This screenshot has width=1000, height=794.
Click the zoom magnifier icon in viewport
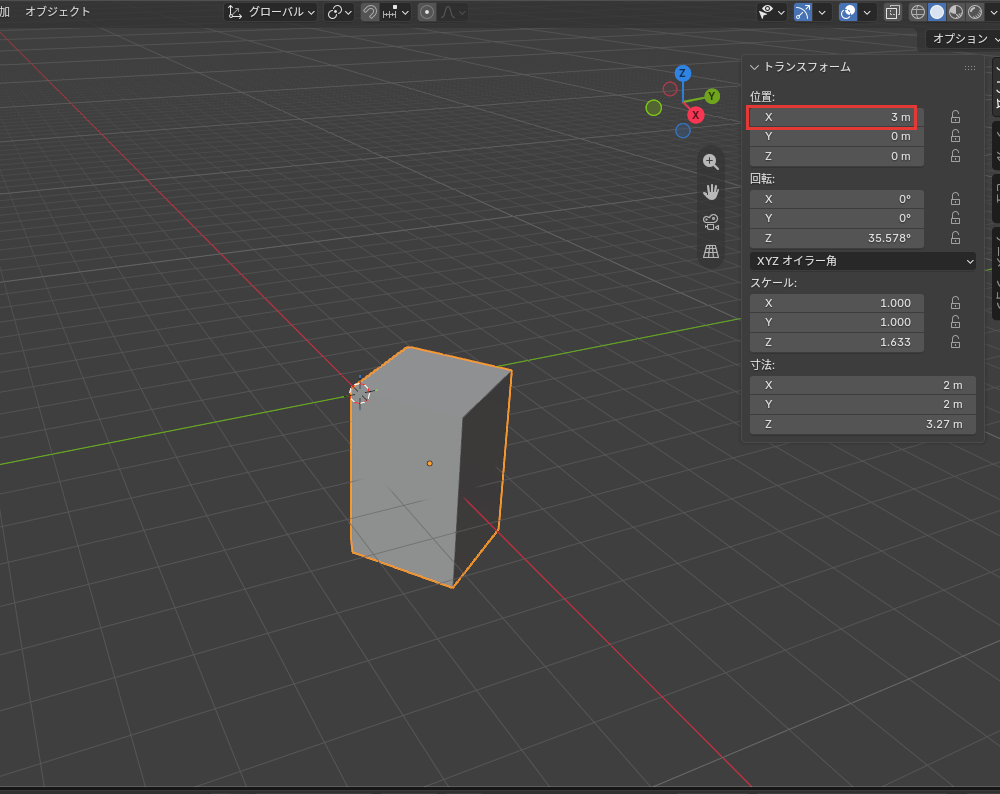coord(710,162)
